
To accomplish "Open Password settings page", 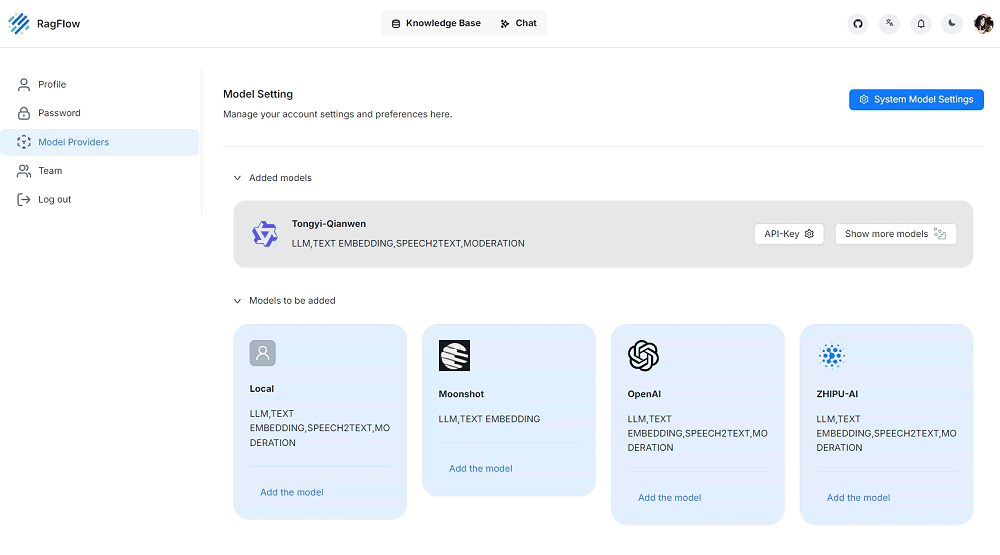I will pyautogui.click(x=99, y=113).
